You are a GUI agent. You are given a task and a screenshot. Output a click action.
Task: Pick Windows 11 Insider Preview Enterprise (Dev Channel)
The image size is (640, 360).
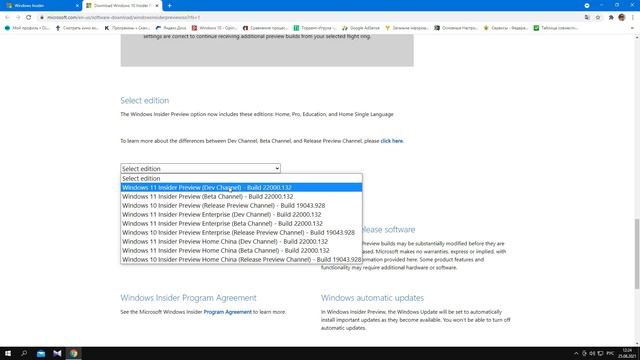tap(241, 214)
